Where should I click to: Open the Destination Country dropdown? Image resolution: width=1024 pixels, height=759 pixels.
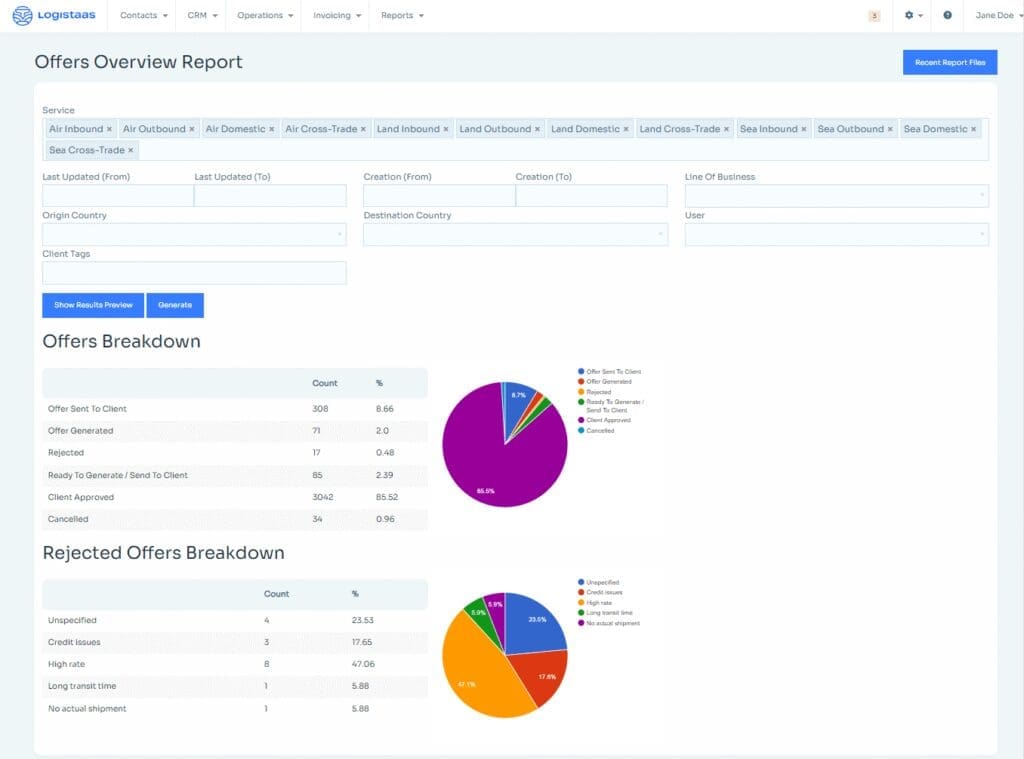tap(515, 234)
